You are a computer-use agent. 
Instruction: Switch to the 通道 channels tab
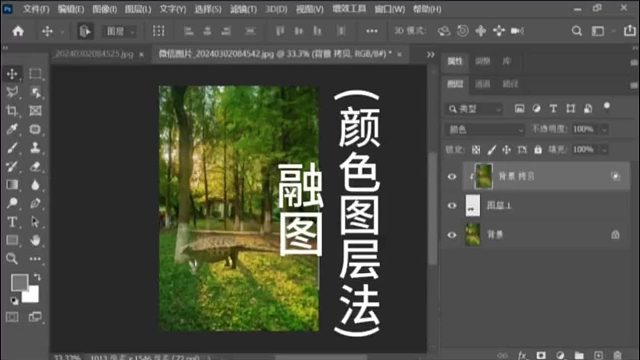482,84
